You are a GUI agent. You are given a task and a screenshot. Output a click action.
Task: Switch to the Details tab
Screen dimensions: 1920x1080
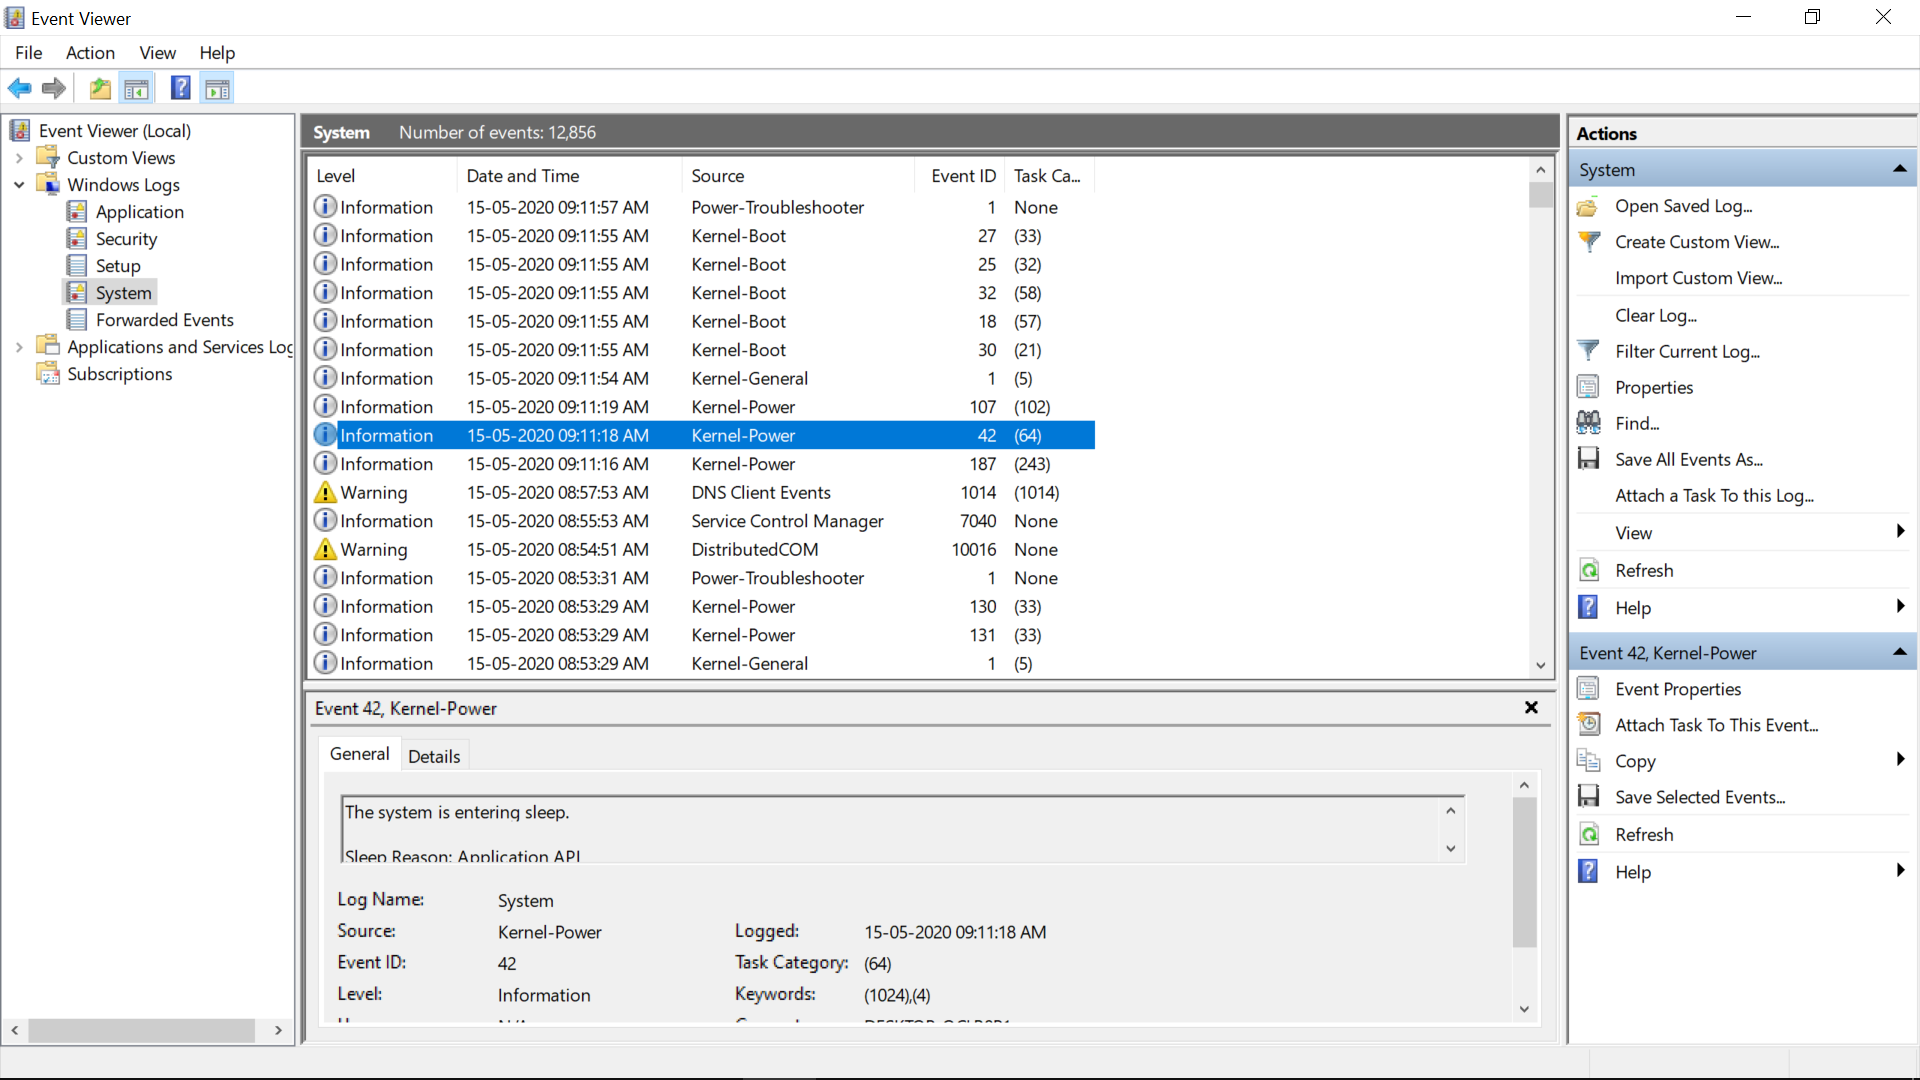click(x=434, y=756)
